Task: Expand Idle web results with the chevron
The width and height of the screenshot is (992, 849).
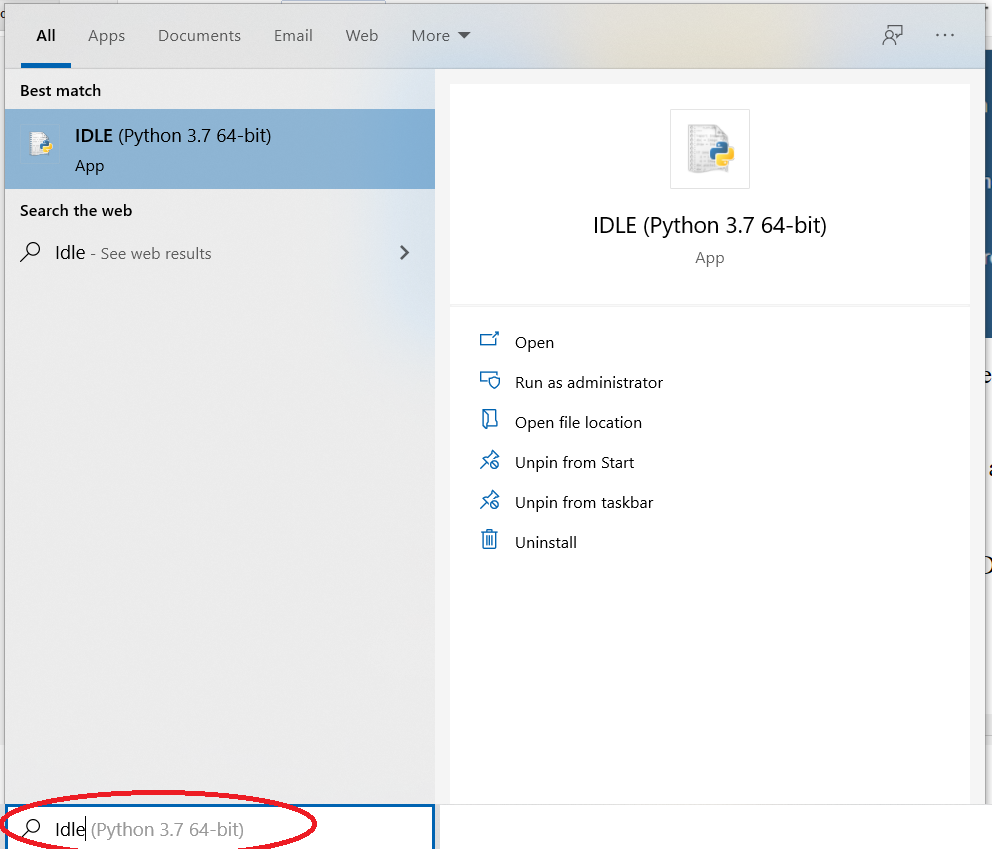Action: [404, 253]
